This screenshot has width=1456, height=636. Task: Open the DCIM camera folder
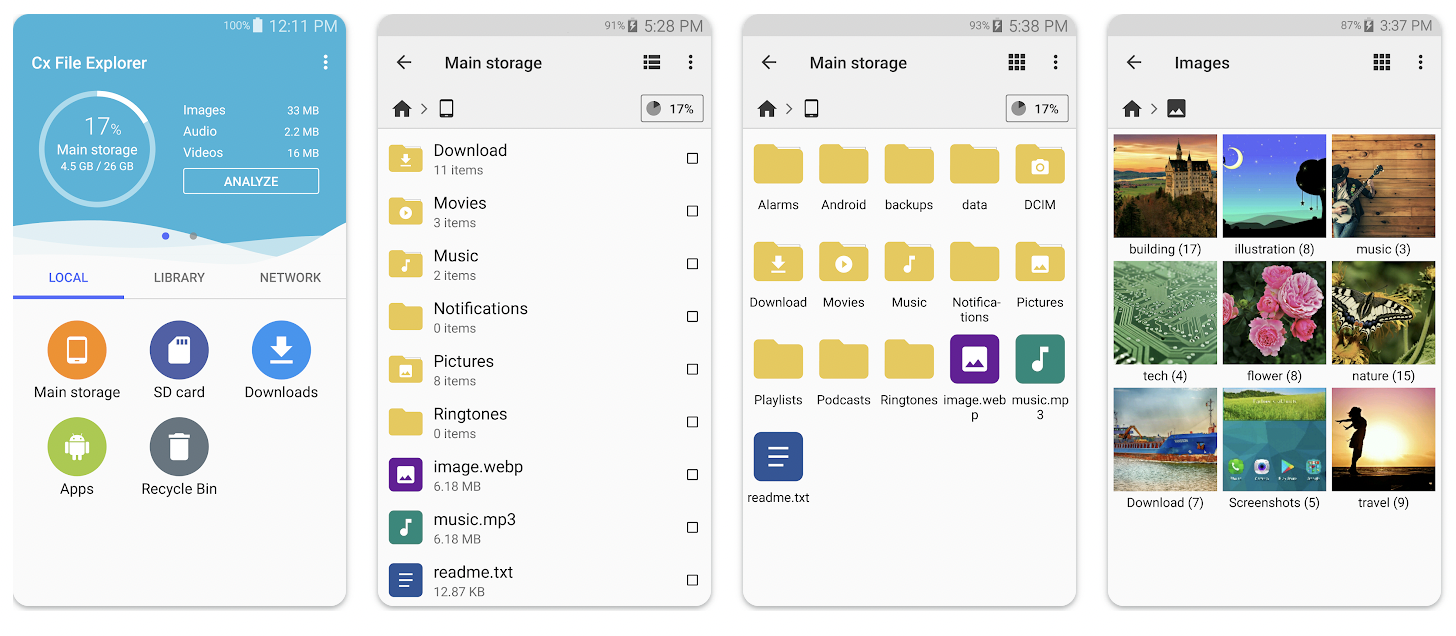pyautogui.click(x=1040, y=166)
